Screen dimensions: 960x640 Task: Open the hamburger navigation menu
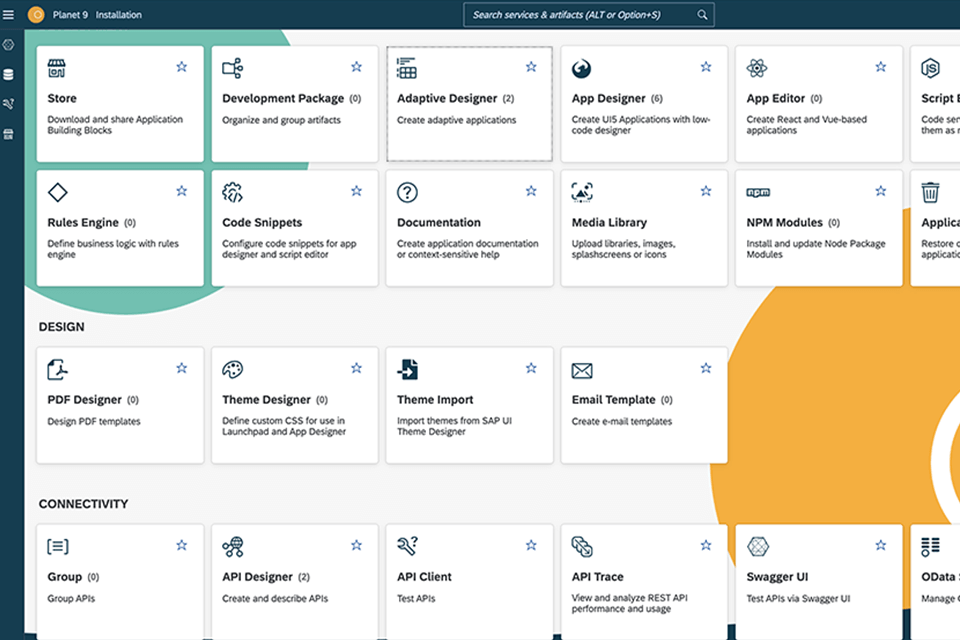point(8,15)
